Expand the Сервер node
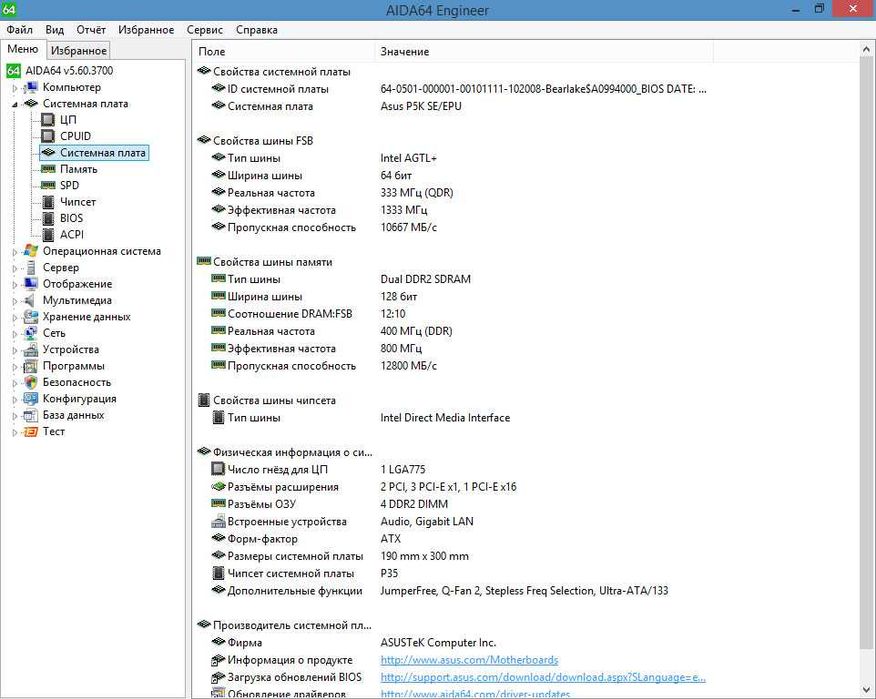This screenshot has width=876, height=699. [x=15, y=268]
